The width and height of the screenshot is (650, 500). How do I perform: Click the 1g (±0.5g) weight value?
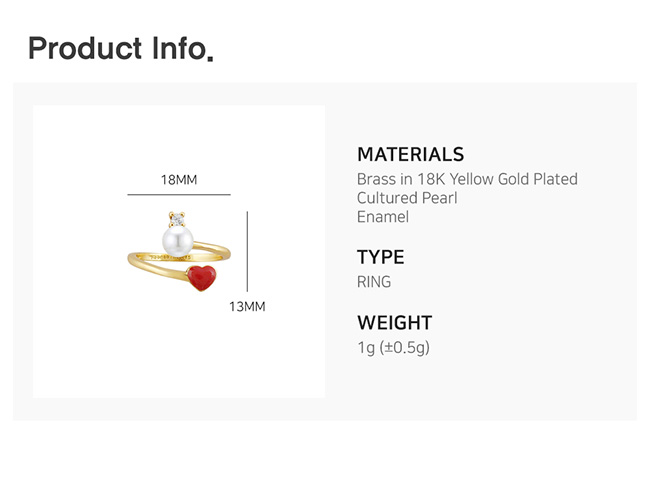pyautogui.click(x=393, y=347)
